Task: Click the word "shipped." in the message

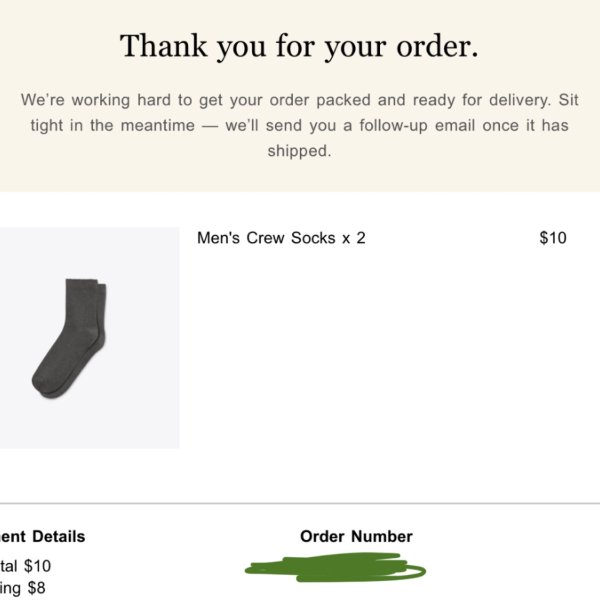Action: 299,151
